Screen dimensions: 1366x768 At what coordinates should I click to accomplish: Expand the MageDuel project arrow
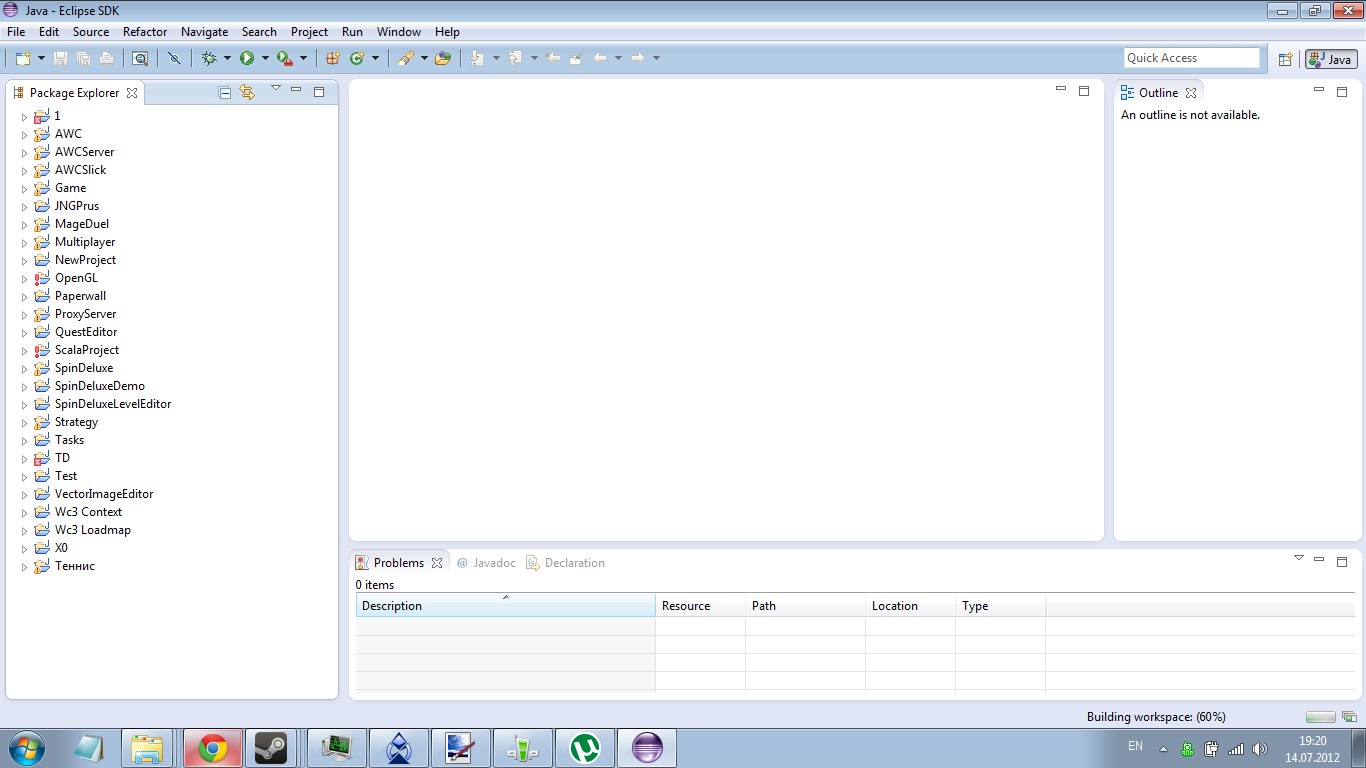(25, 225)
